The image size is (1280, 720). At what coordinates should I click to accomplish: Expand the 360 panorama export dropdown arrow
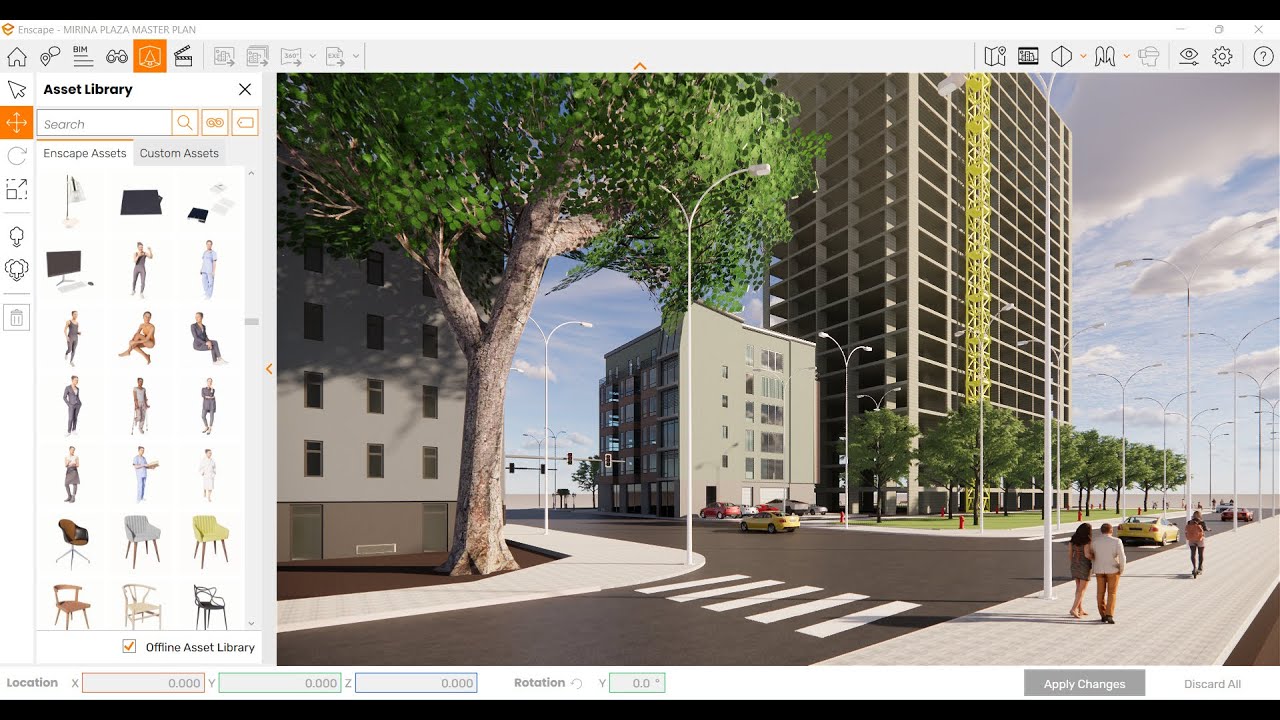point(313,56)
